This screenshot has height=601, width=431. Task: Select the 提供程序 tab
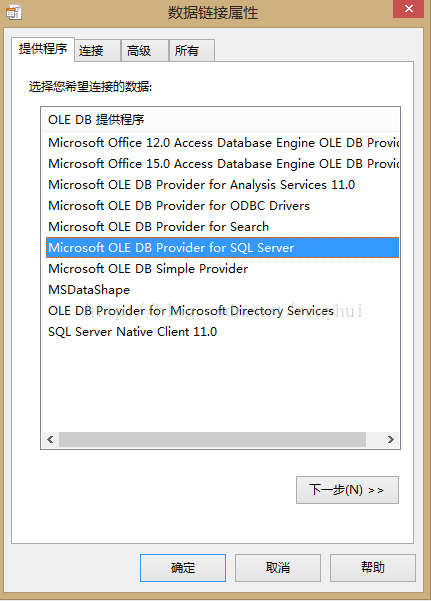click(x=43, y=49)
